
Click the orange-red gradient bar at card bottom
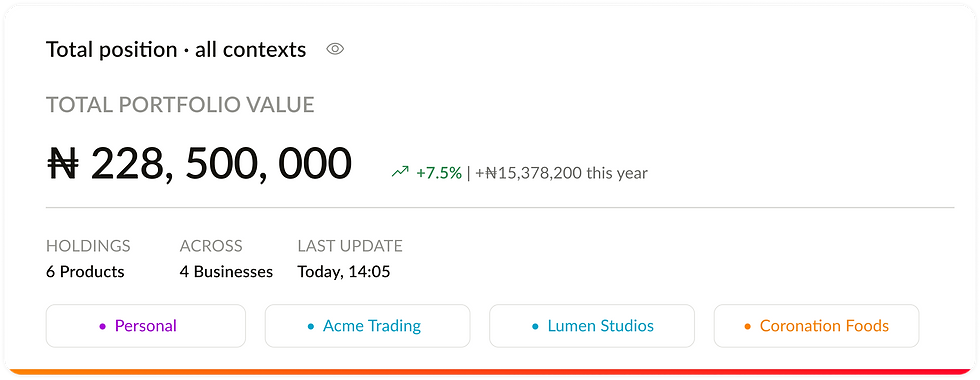490,372
